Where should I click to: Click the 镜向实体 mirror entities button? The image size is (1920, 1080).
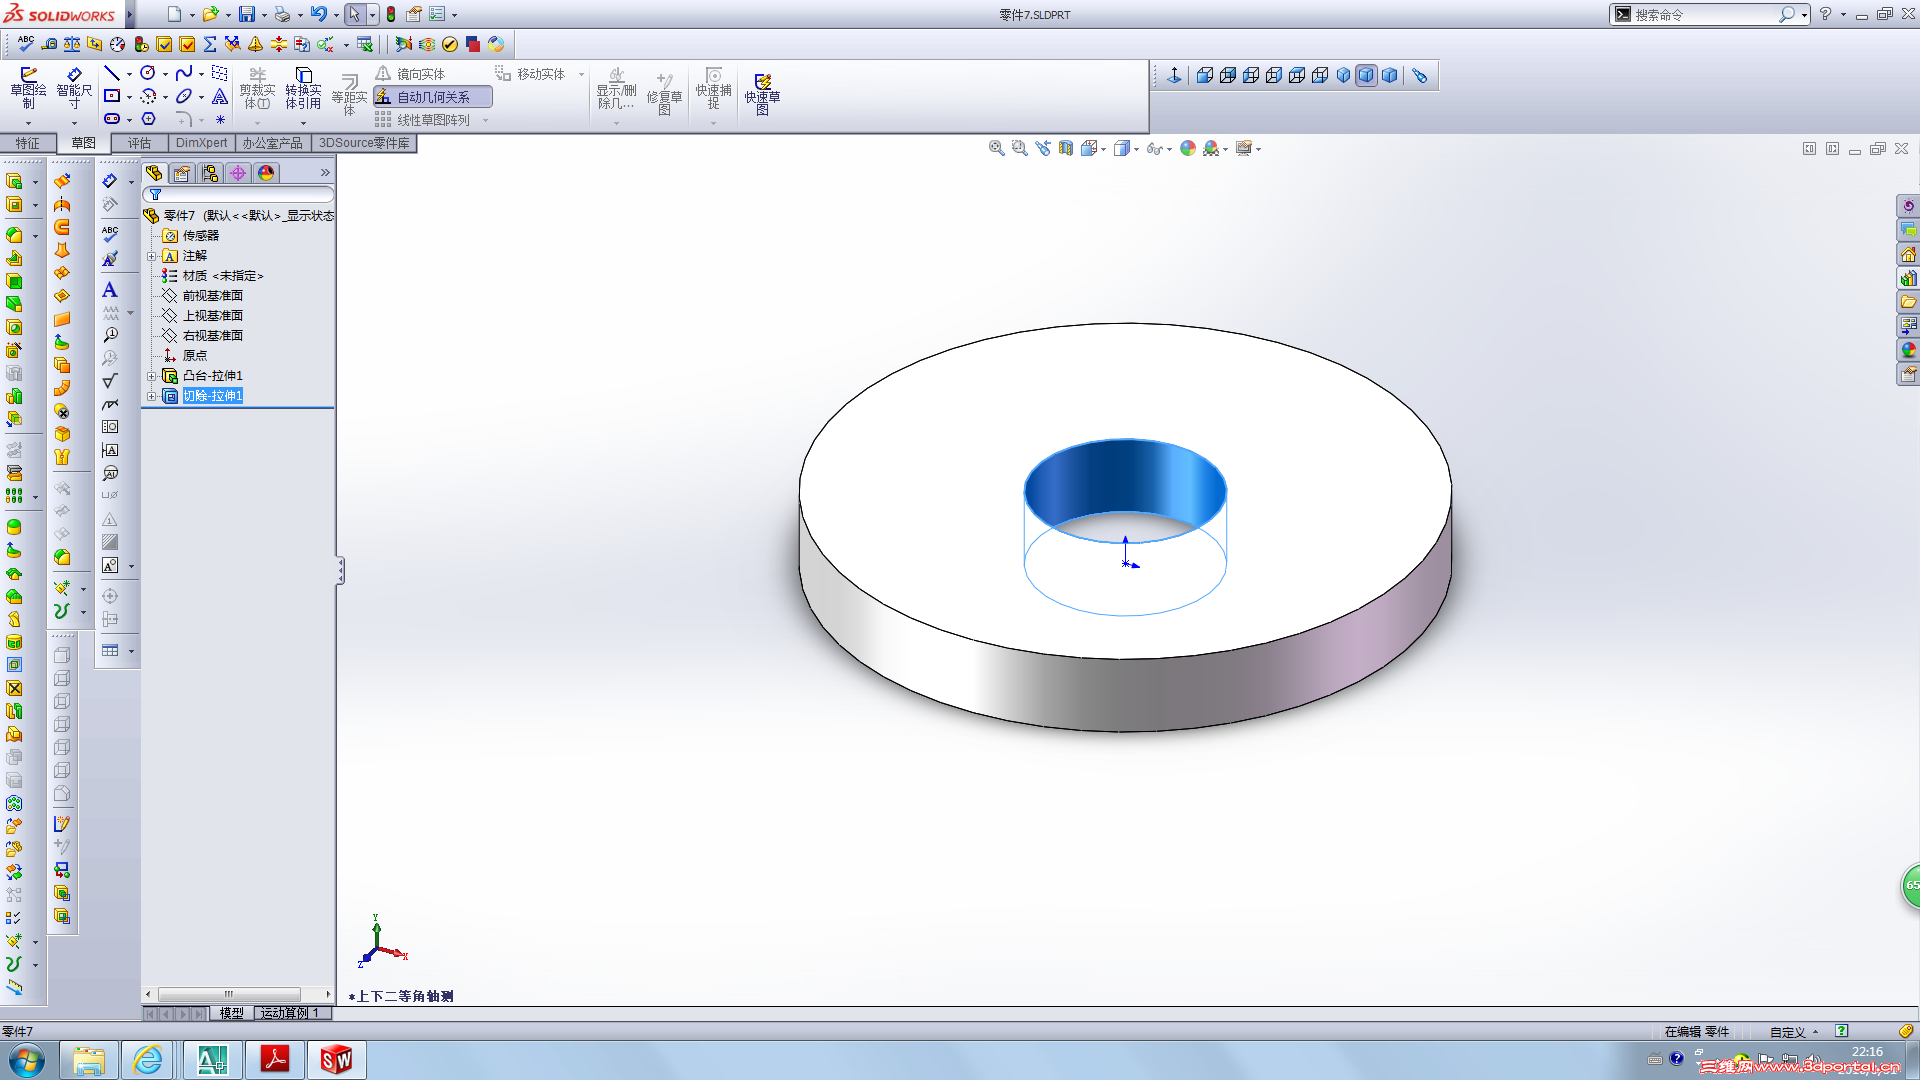pyautogui.click(x=412, y=74)
